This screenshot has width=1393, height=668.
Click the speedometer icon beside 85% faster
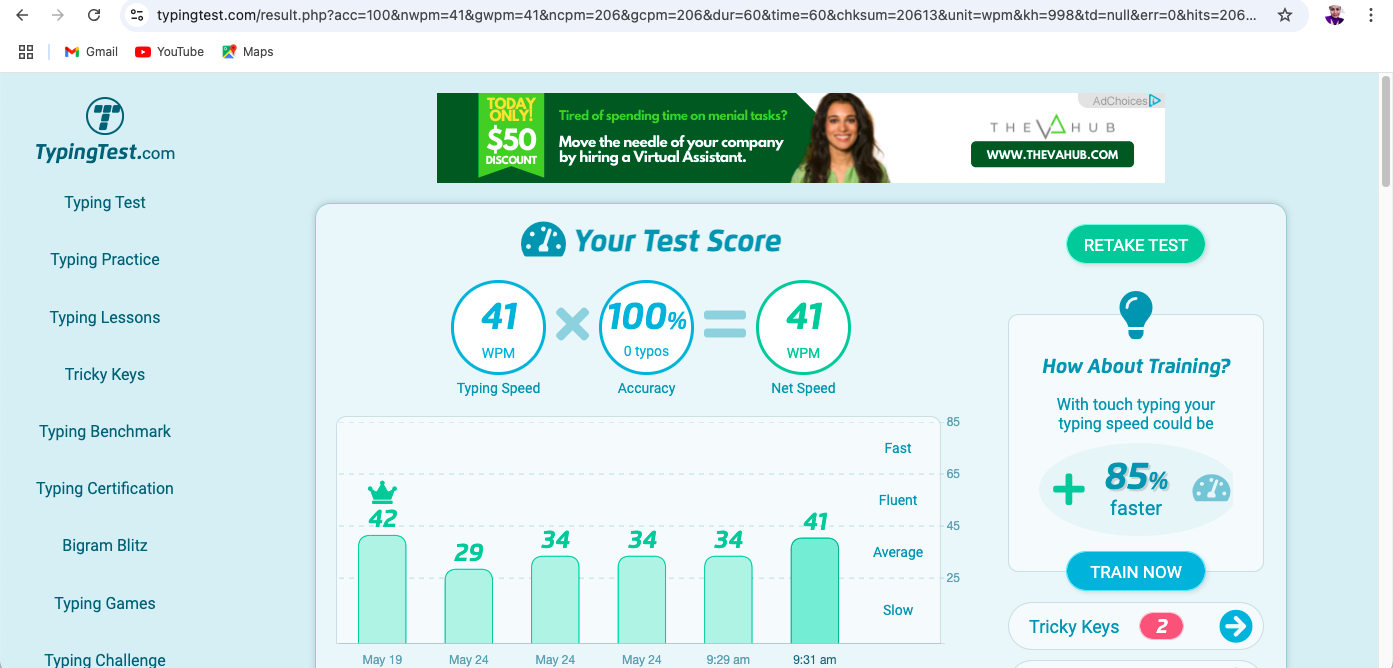click(1211, 489)
